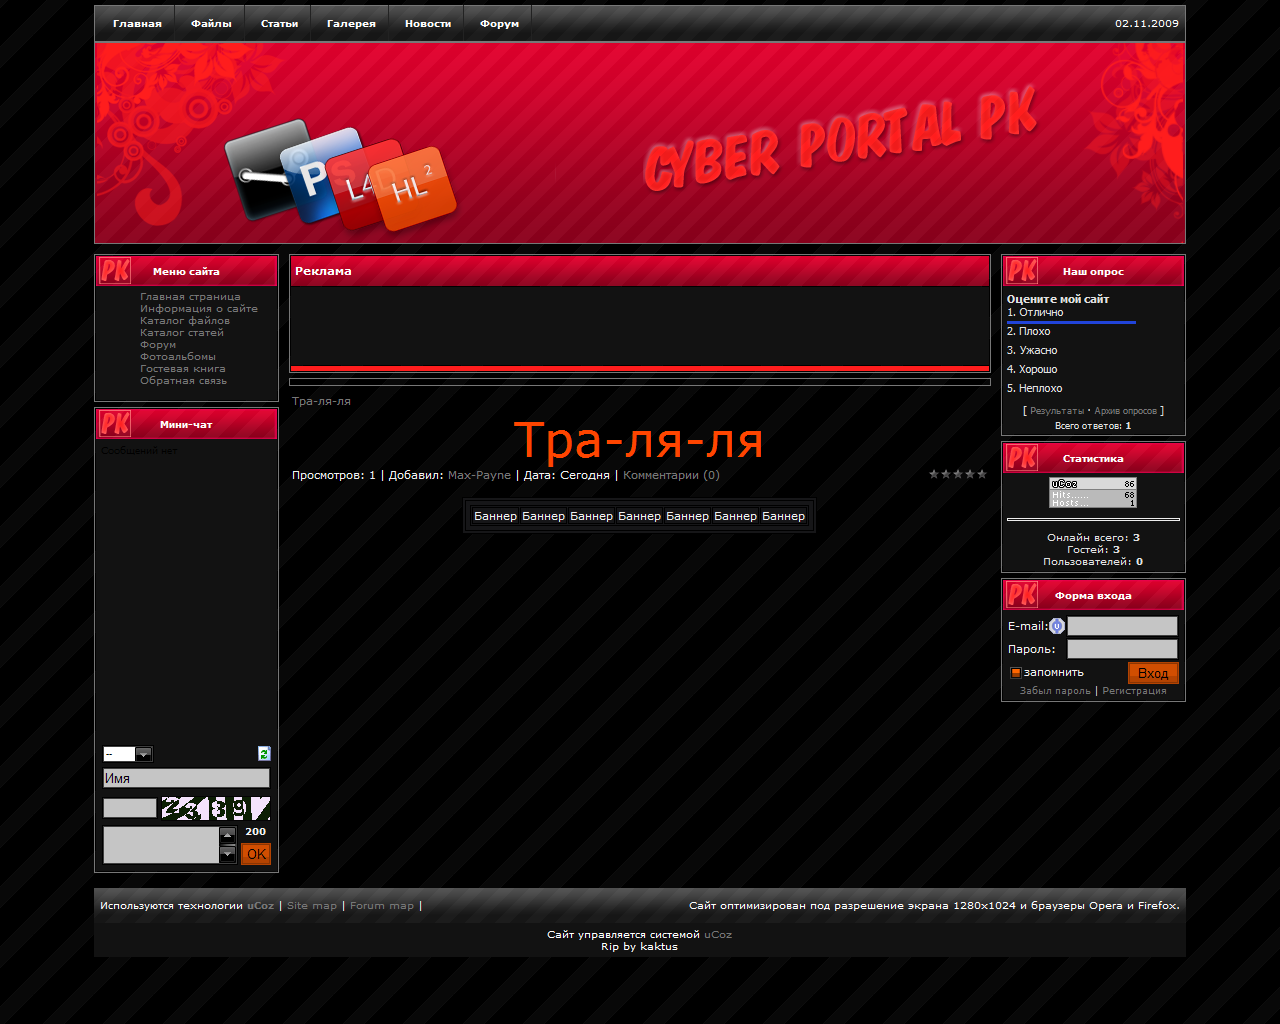Click the message box scroll-up arrow

(x=228, y=835)
